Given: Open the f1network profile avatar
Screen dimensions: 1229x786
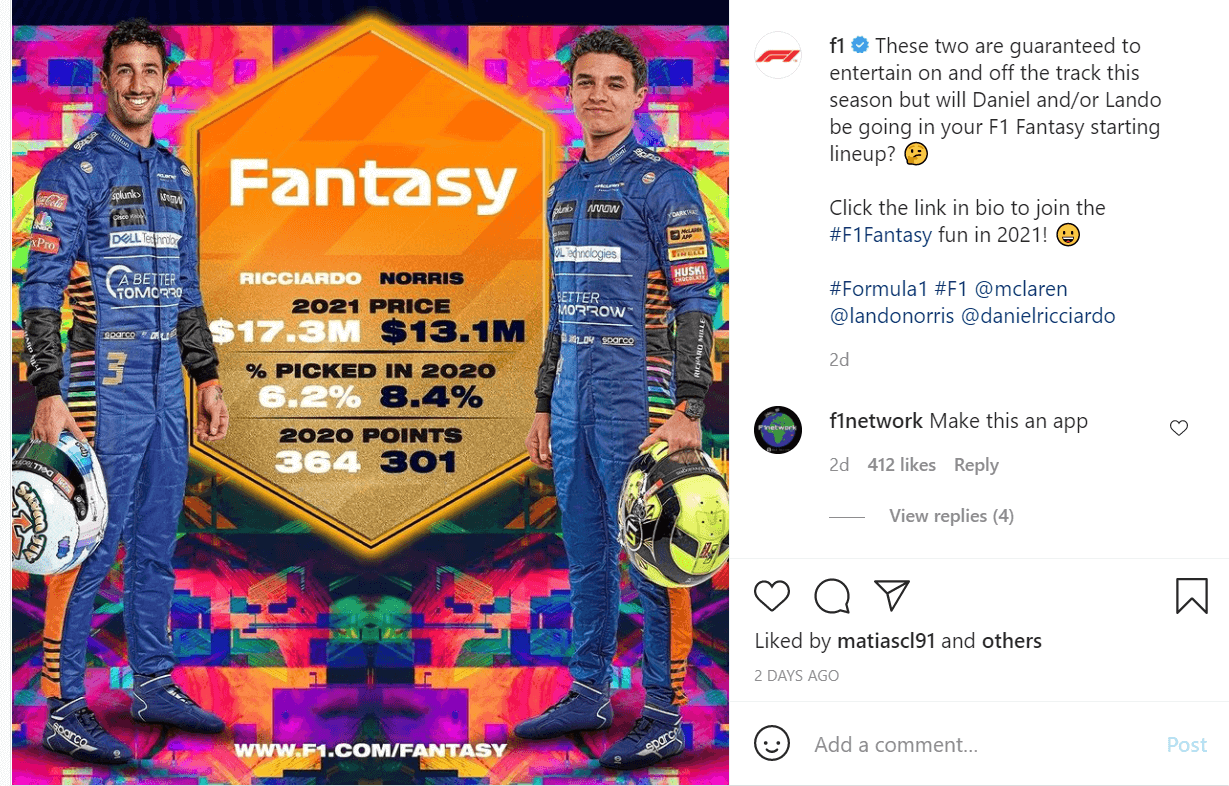Looking at the screenshot, I should click(778, 430).
